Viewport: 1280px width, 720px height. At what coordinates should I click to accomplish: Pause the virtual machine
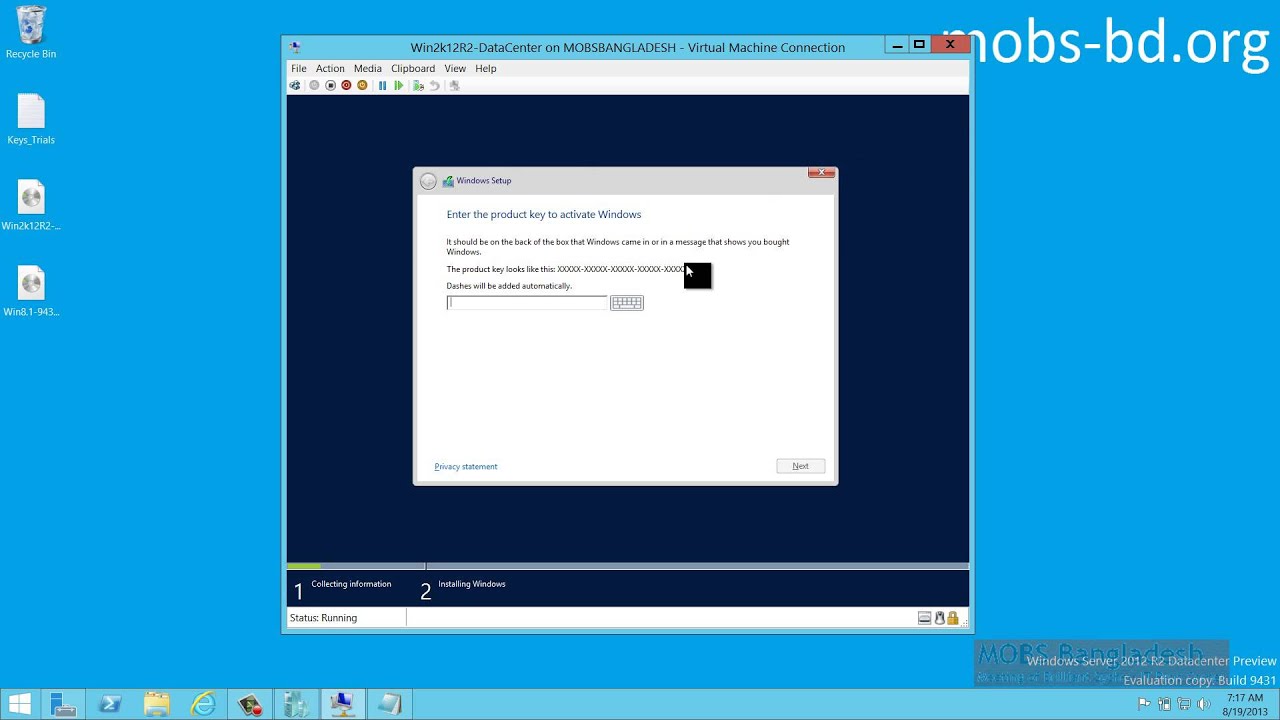pyautogui.click(x=382, y=86)
